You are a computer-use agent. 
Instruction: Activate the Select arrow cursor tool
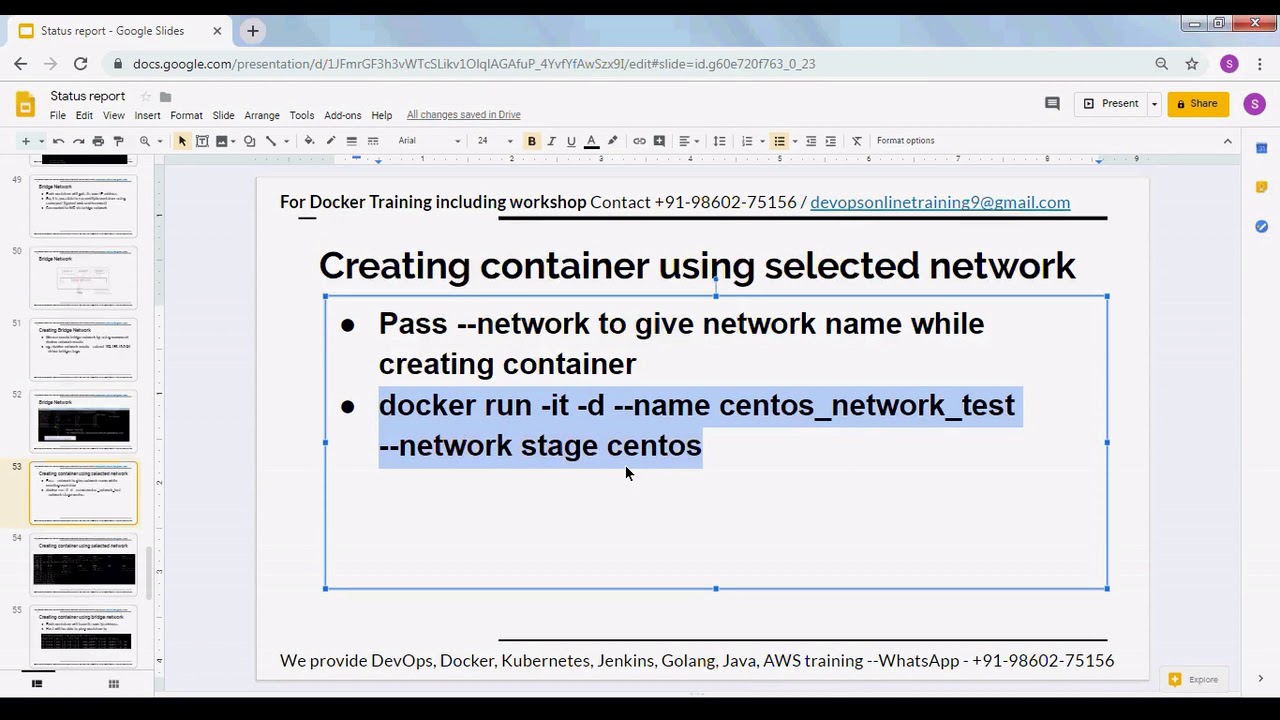(x=182, y=141)
